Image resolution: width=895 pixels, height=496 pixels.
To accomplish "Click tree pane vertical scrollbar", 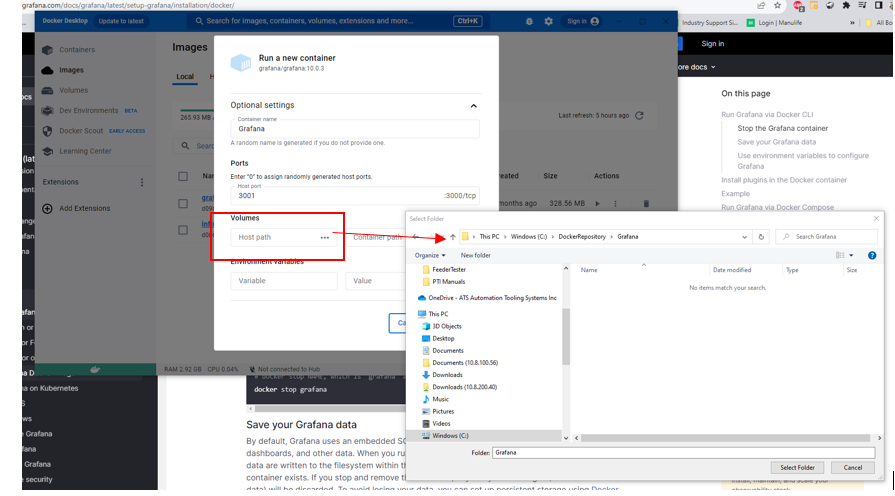I will click(566, 337).
